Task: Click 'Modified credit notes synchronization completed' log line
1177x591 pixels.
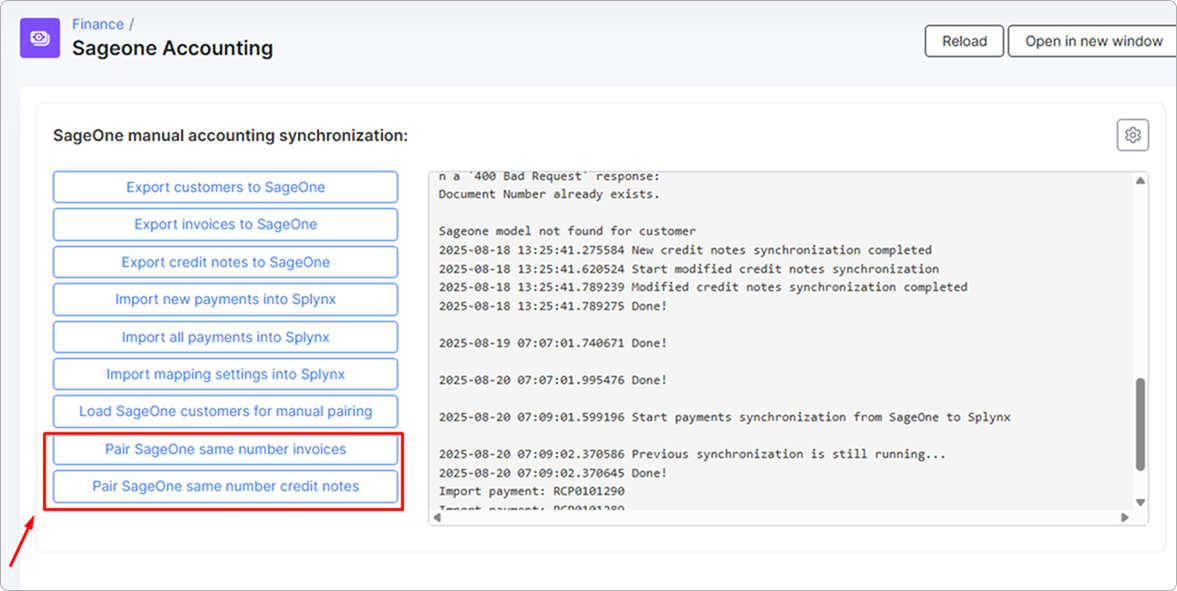Action: pos(703,287)
